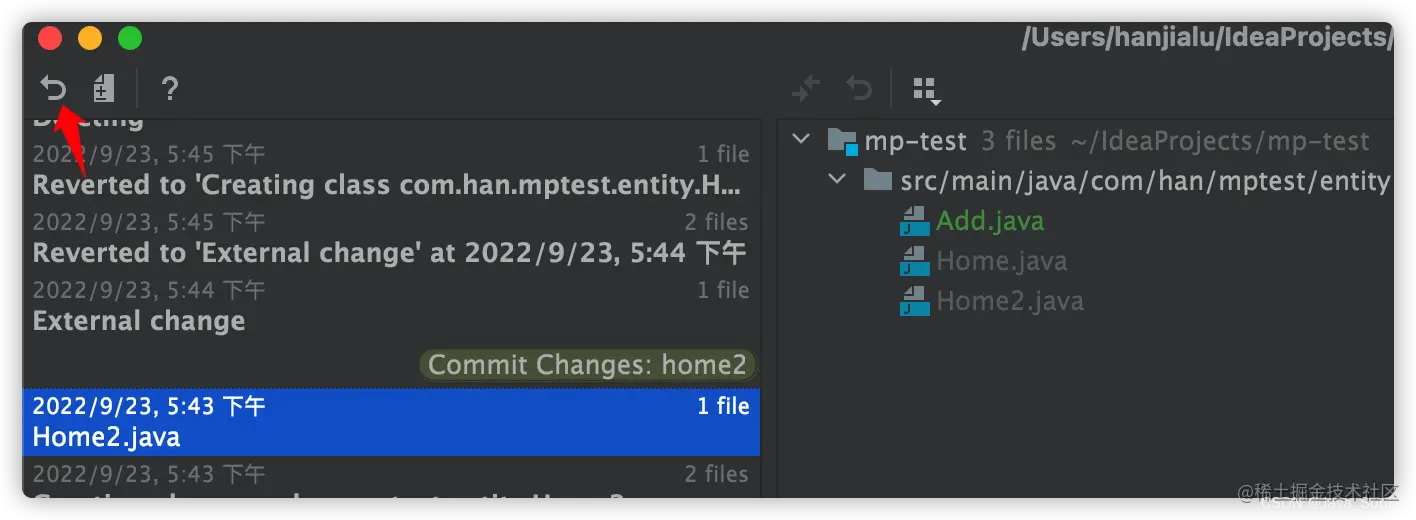
Task: Click the Create Patch icon
Action: [x=104, y=89]
